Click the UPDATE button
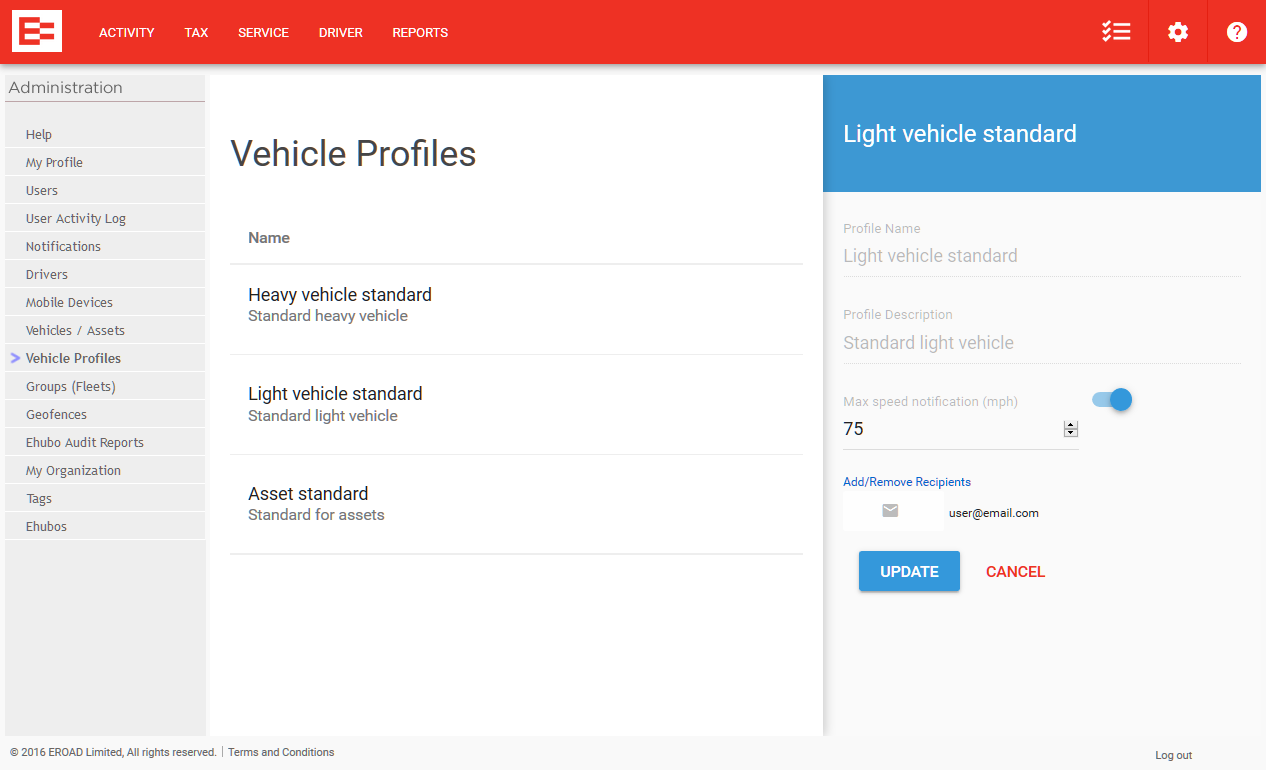The width and height of the screenshot is (1266, 770). point(908,571)
